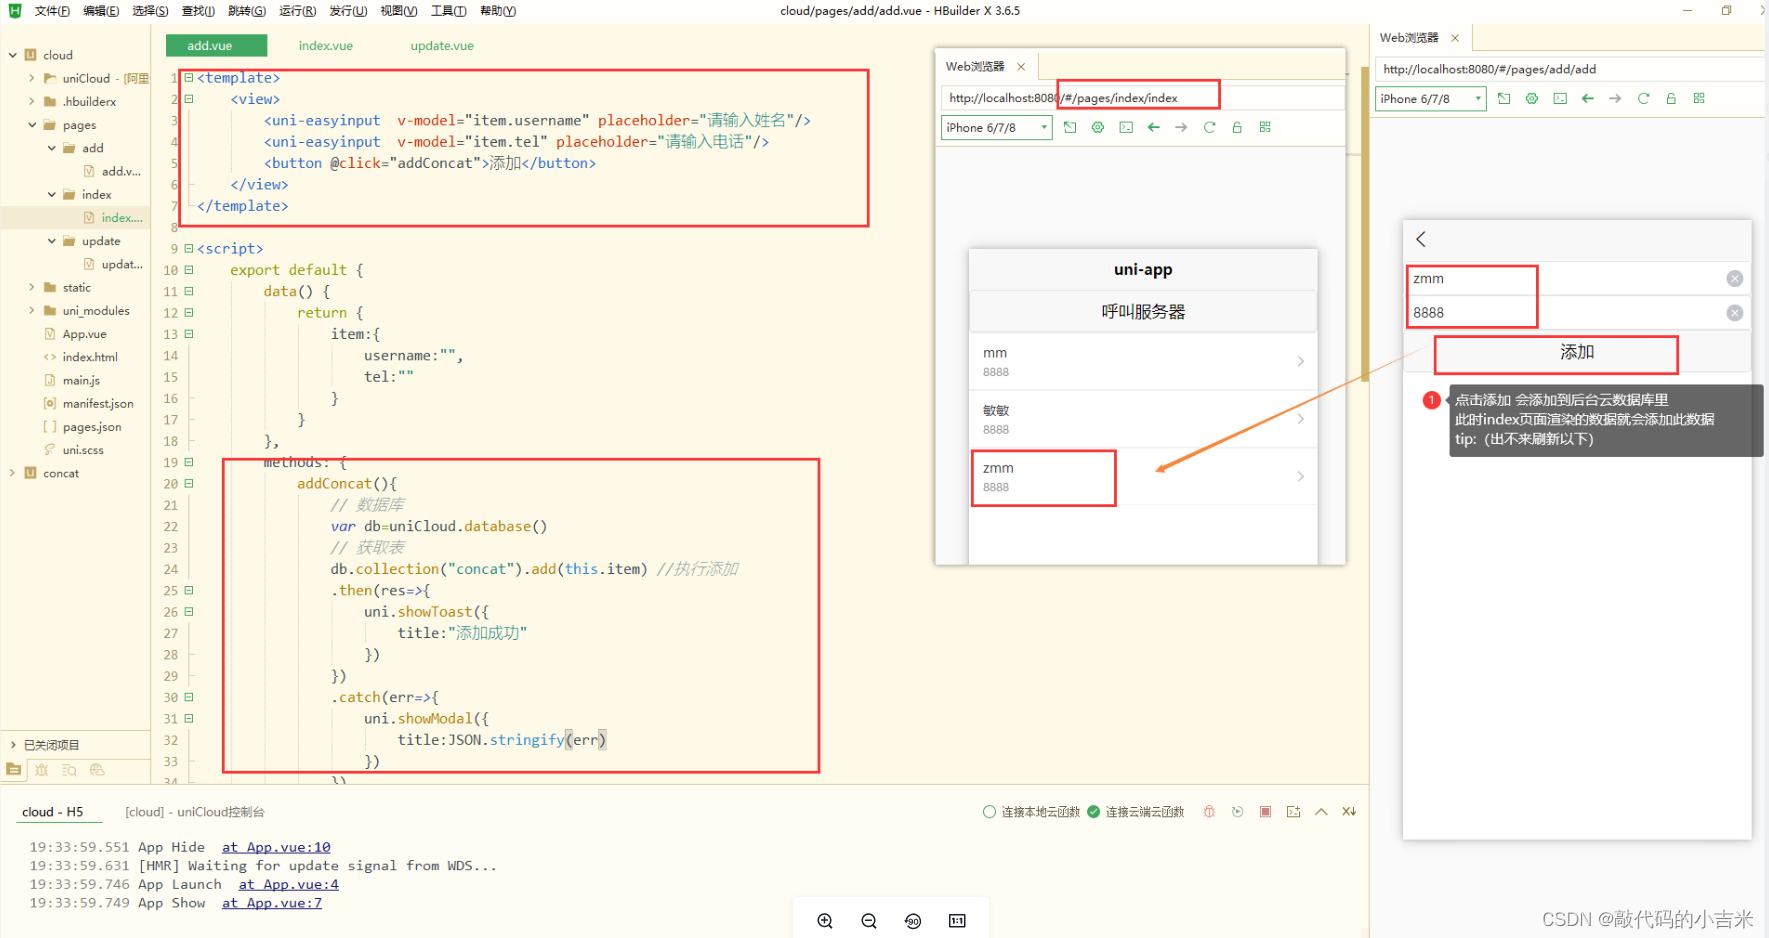1769x938 pixels.
Task: Collapse the console panel with up chevron
Action: pyautogui.click(x=1321, y=812)
